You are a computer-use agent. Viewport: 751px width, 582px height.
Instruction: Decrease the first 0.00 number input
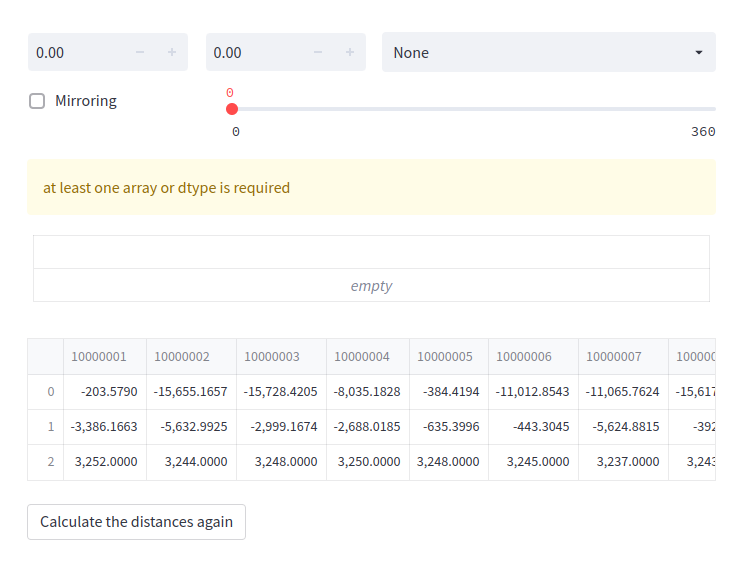point(140,52)
